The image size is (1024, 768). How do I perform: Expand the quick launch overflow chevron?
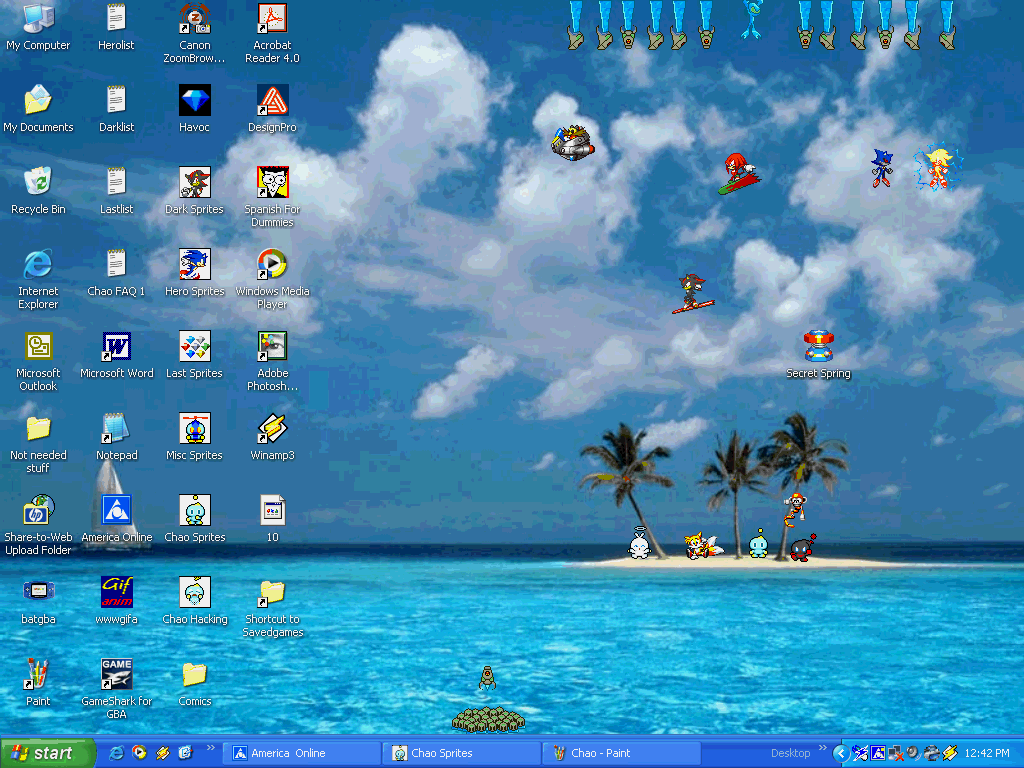211,748
